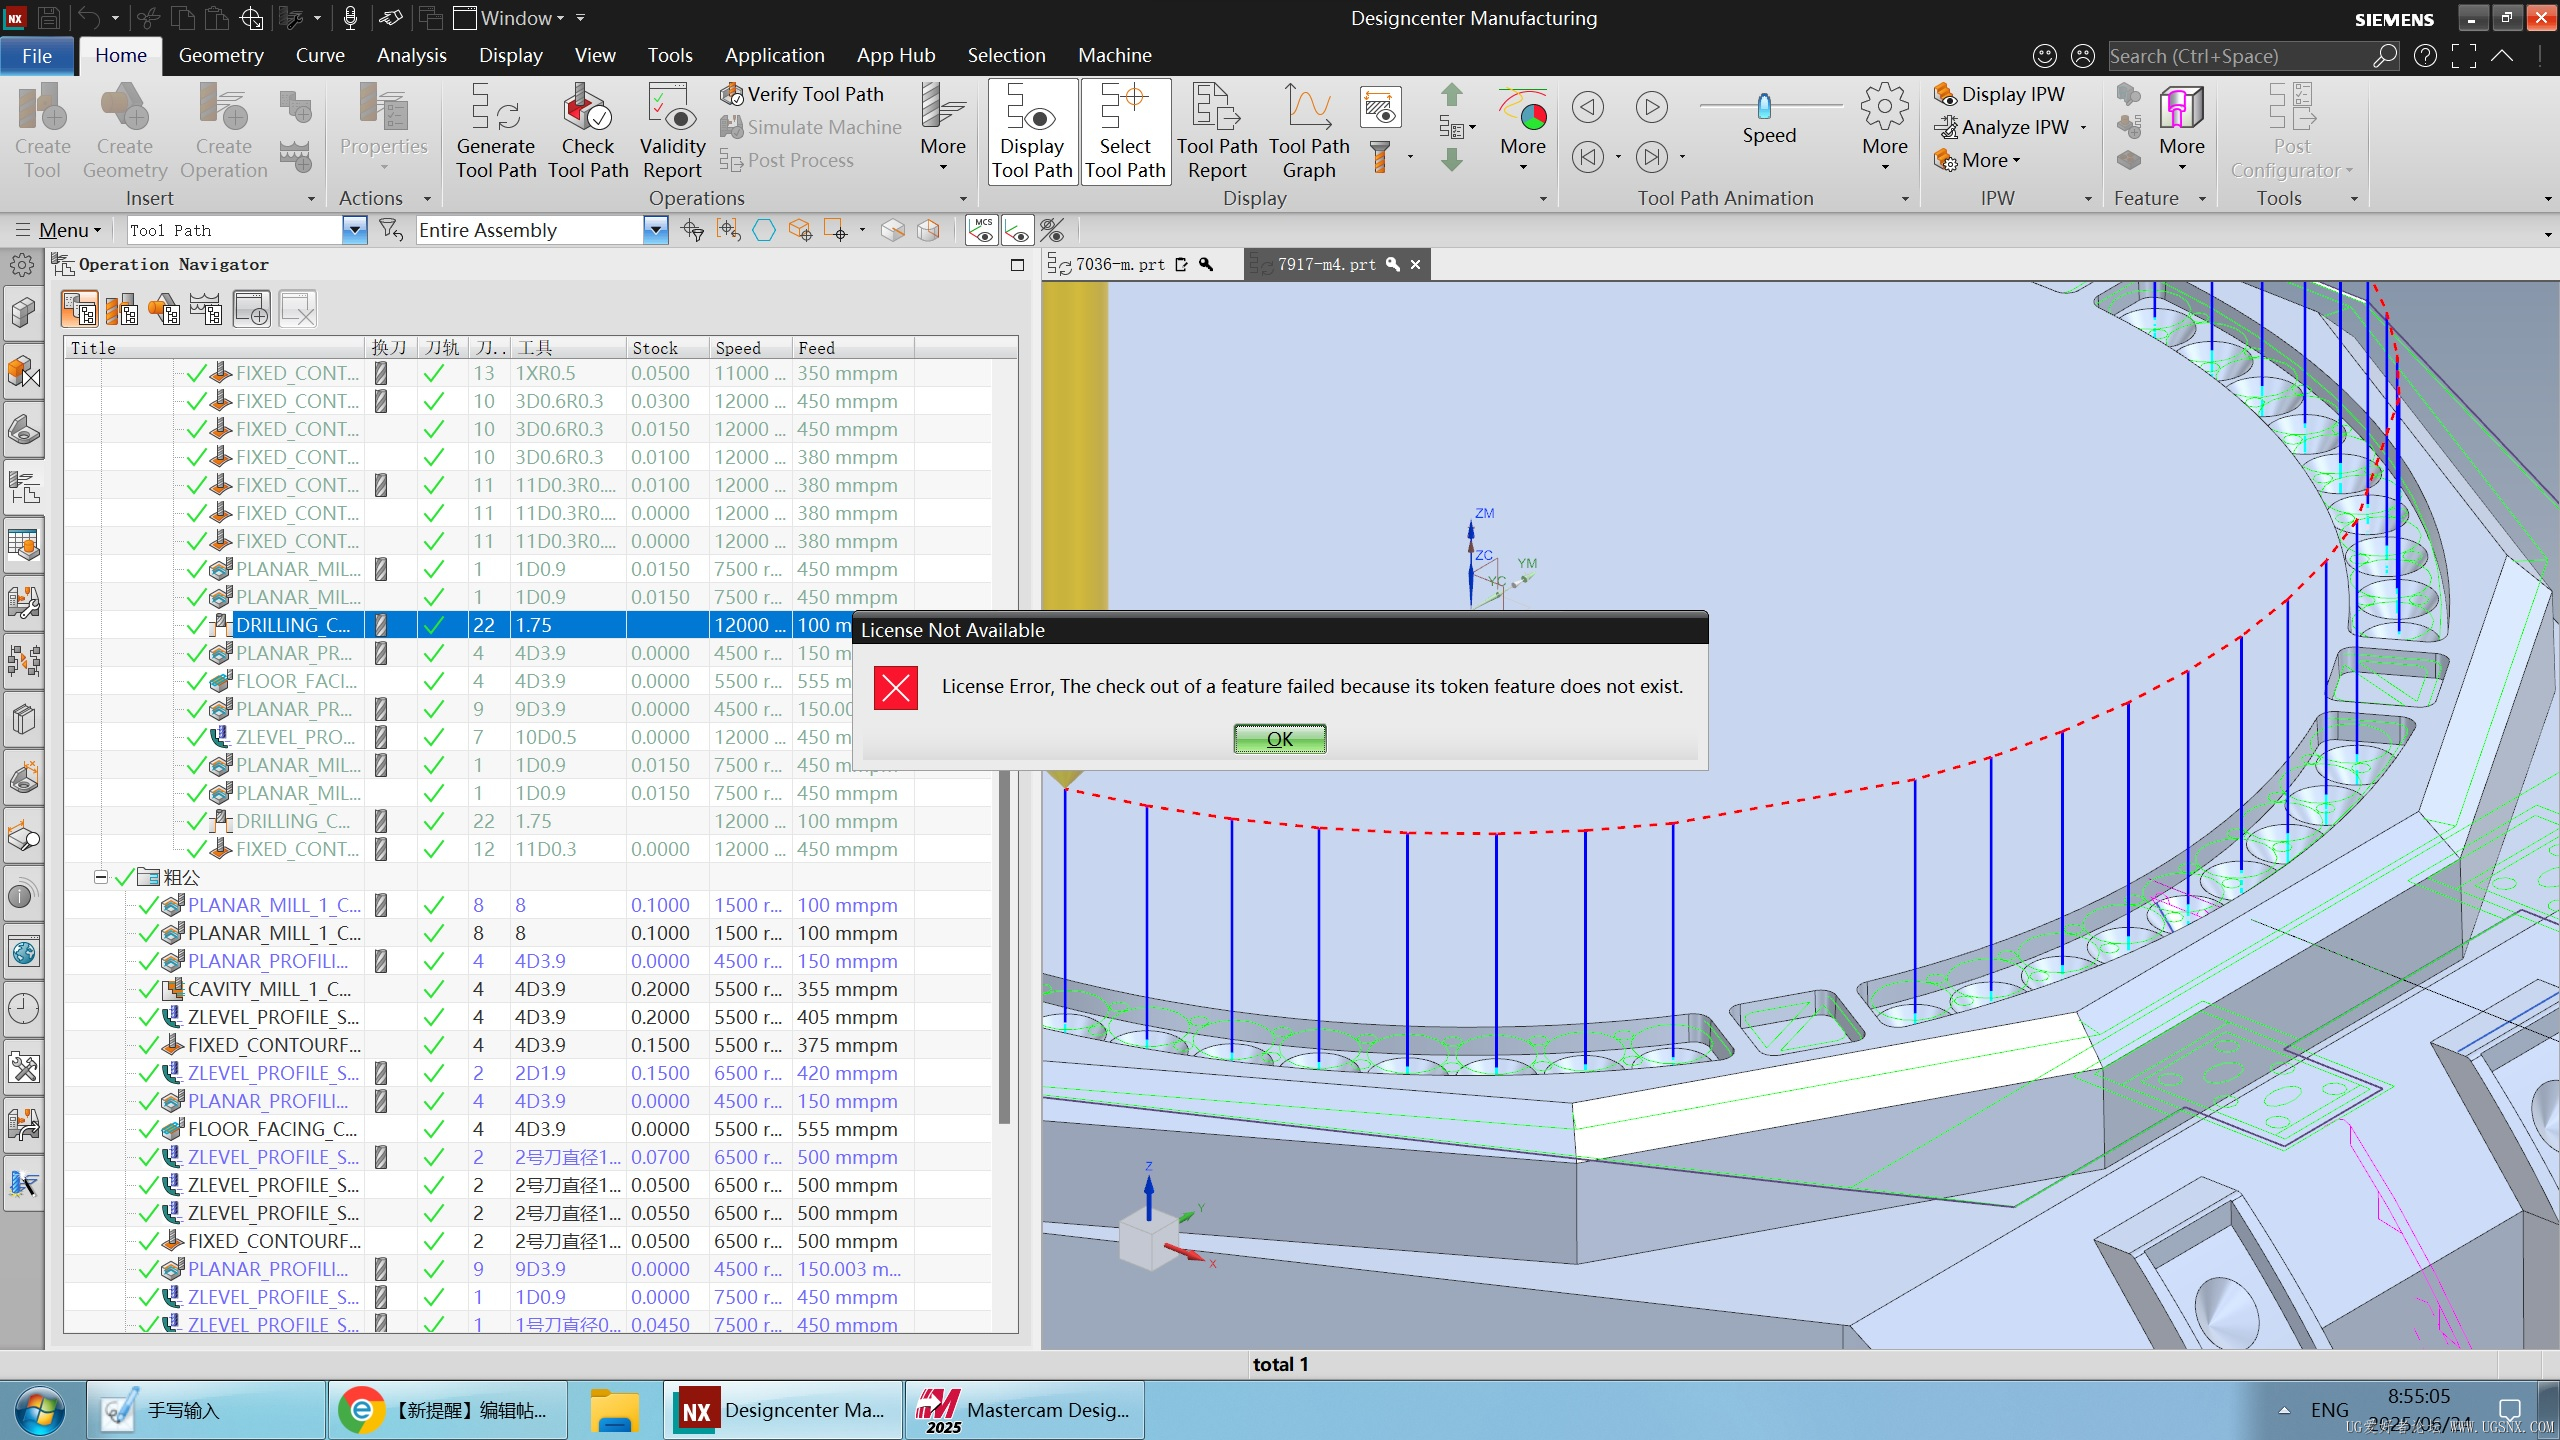Switch to the Geometry ribbon tab
The height and width of the screenshot is (1440, 2560).
(221, 56)
